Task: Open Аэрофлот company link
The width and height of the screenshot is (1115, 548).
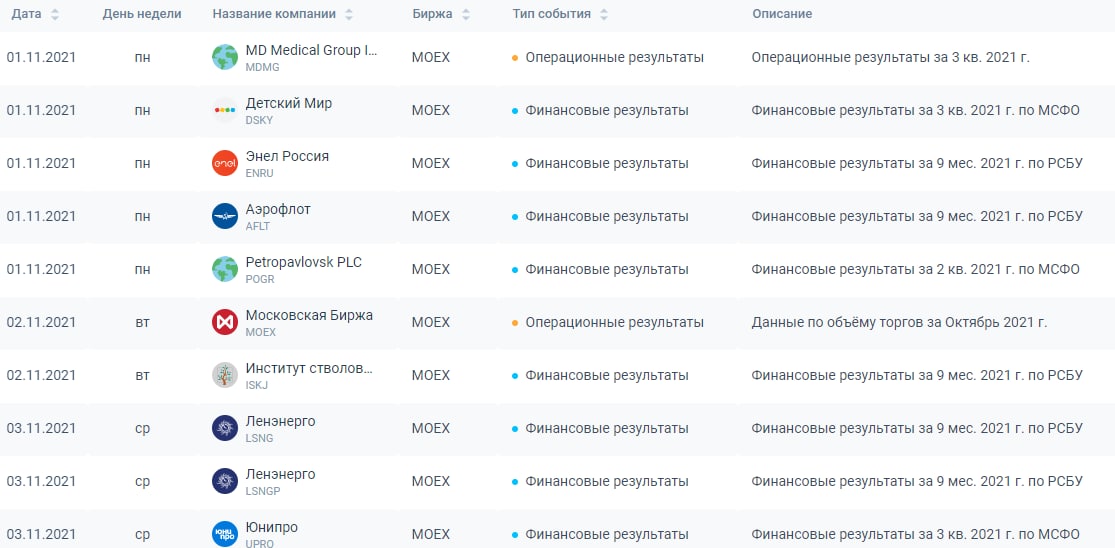Action: [278, 209]
